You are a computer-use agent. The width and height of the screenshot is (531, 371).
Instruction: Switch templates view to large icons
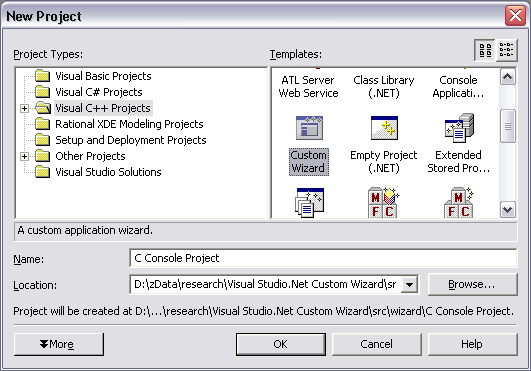(485, 50)
